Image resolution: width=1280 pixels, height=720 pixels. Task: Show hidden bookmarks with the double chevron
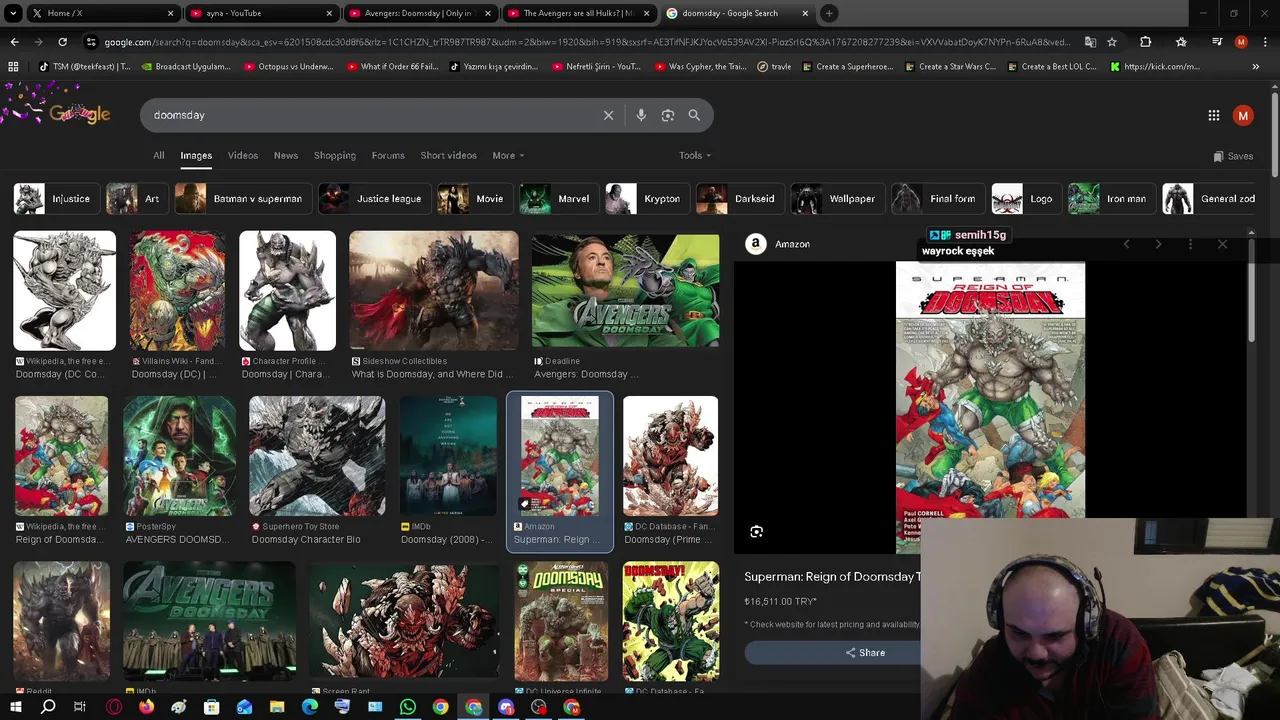pyautogui.click(x=1256, y=67)
